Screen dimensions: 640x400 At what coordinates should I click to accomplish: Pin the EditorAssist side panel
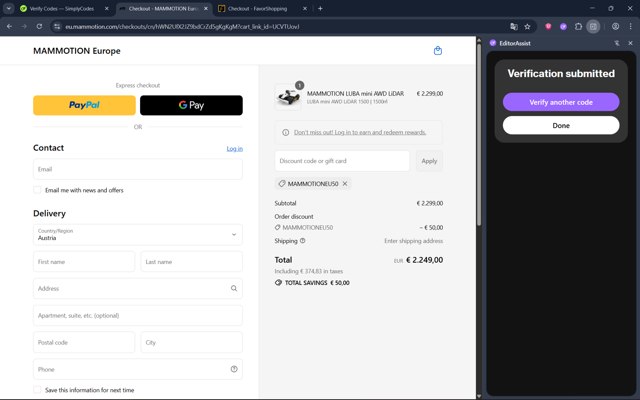pyautogui.click(x=617, y=43)
